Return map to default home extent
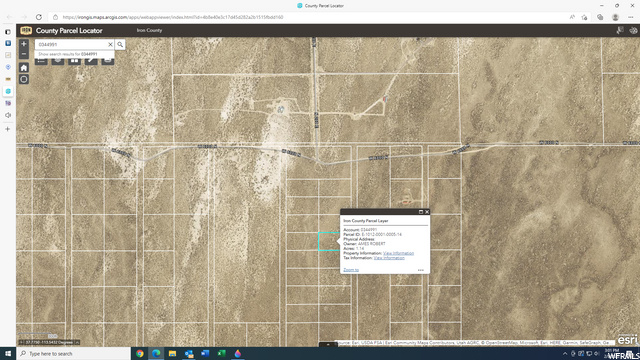The image size is (640, 360). pos(24,68)
